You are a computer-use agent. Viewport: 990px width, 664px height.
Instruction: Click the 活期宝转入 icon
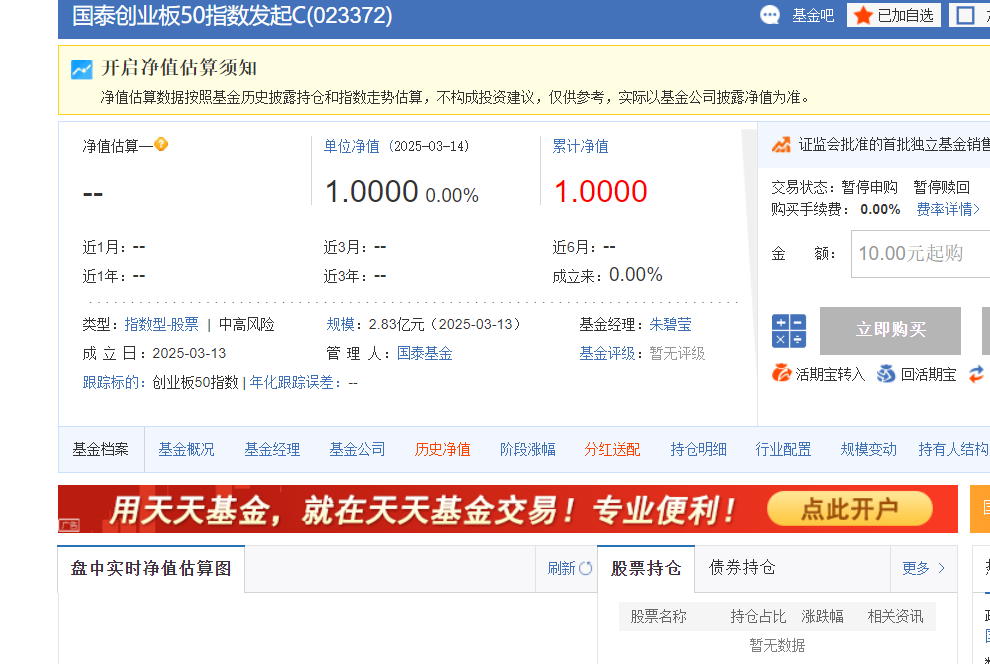[781, 374]
